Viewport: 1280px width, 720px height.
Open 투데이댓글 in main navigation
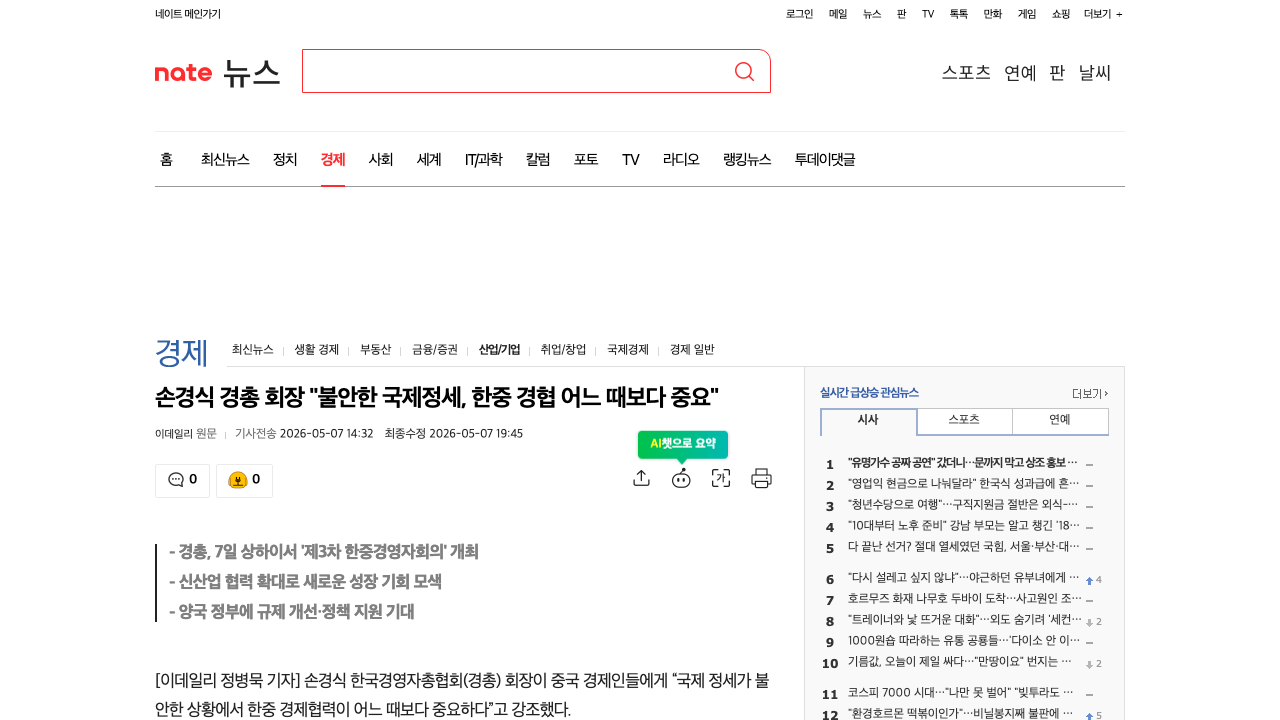[825, 160]
